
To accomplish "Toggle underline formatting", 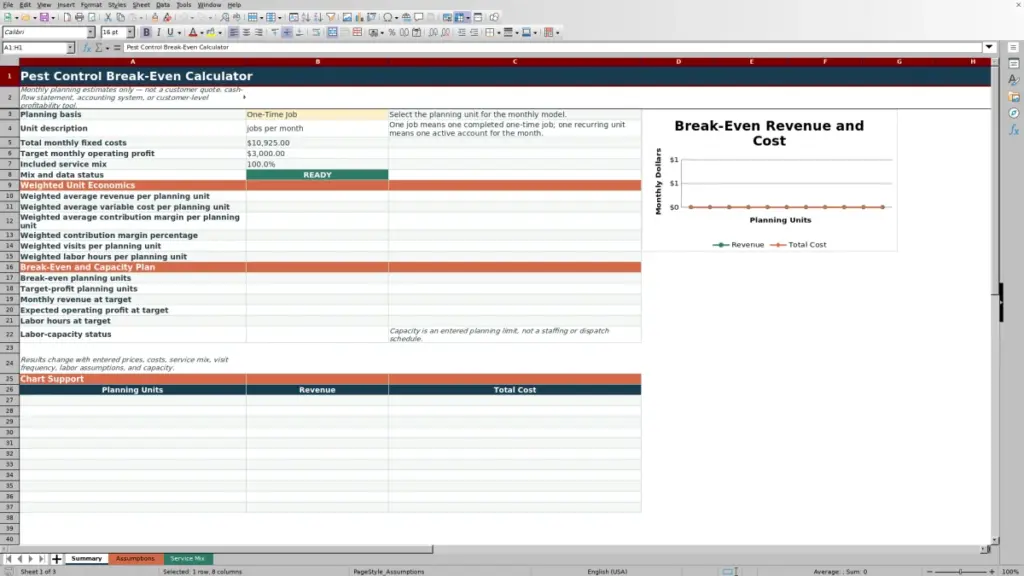I will (171, 32).
